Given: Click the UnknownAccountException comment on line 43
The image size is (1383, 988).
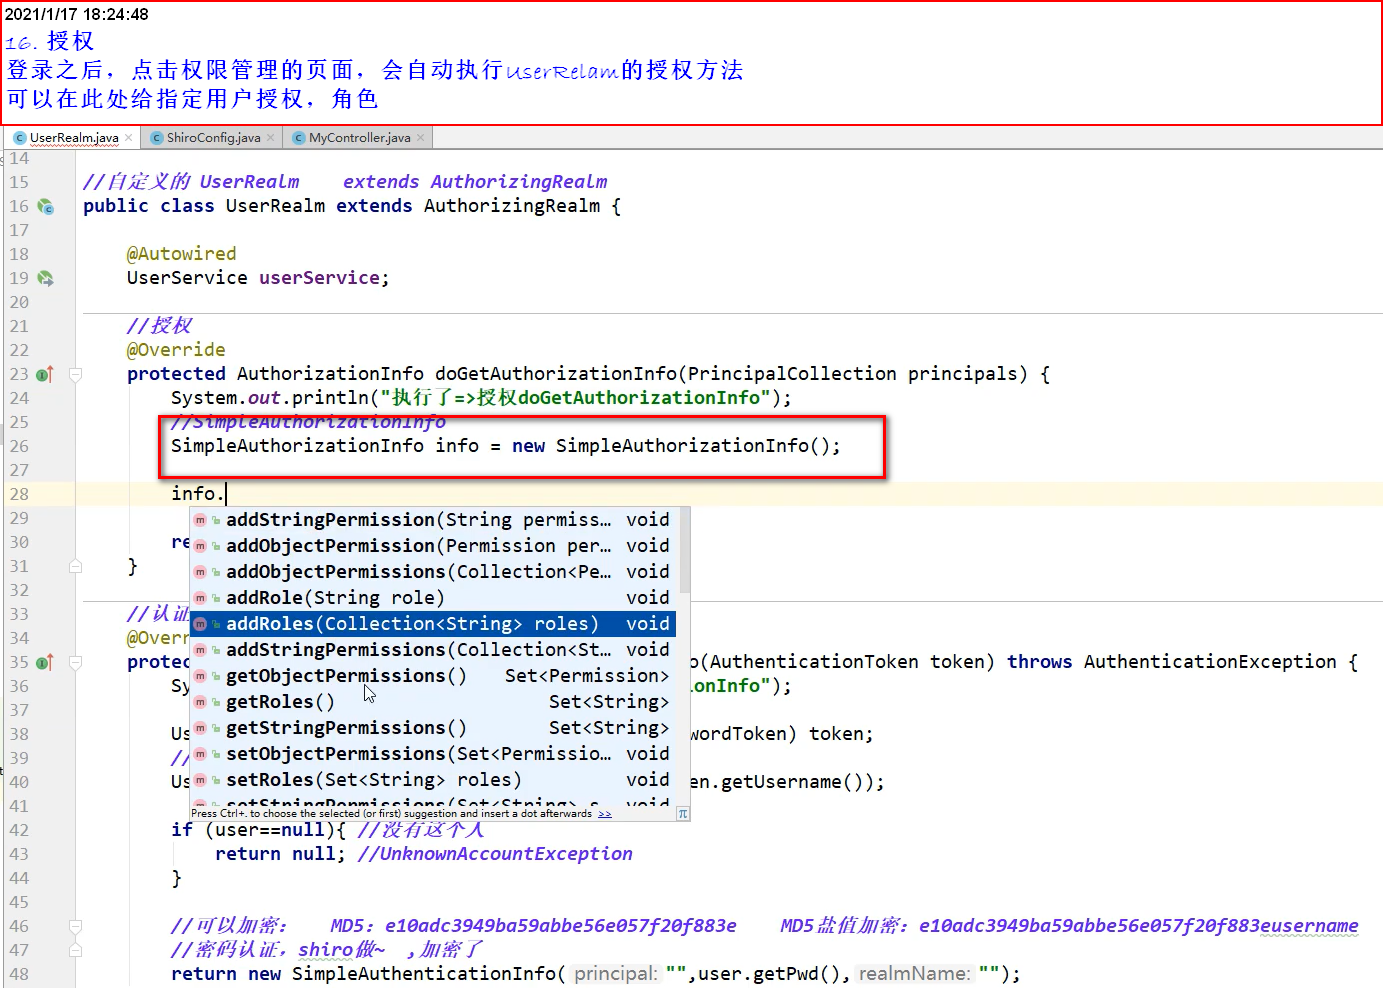Looking at the screenshot, I should coord(495,854).
